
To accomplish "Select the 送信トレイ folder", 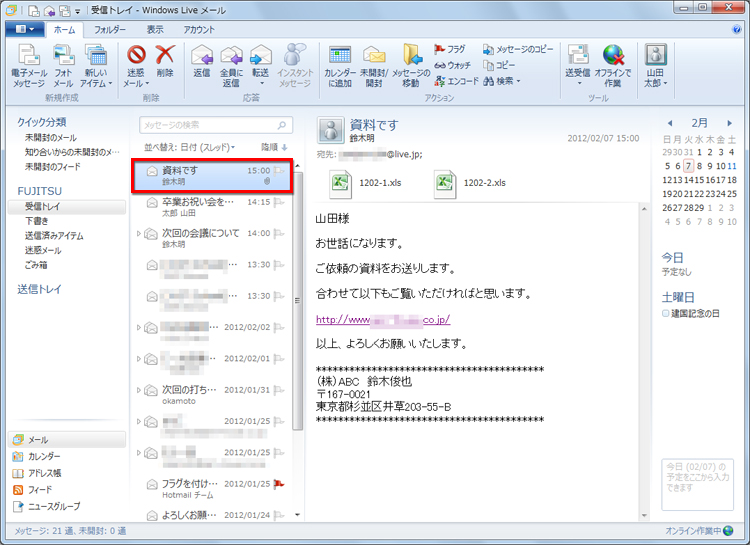I will (x=39, y=289).
